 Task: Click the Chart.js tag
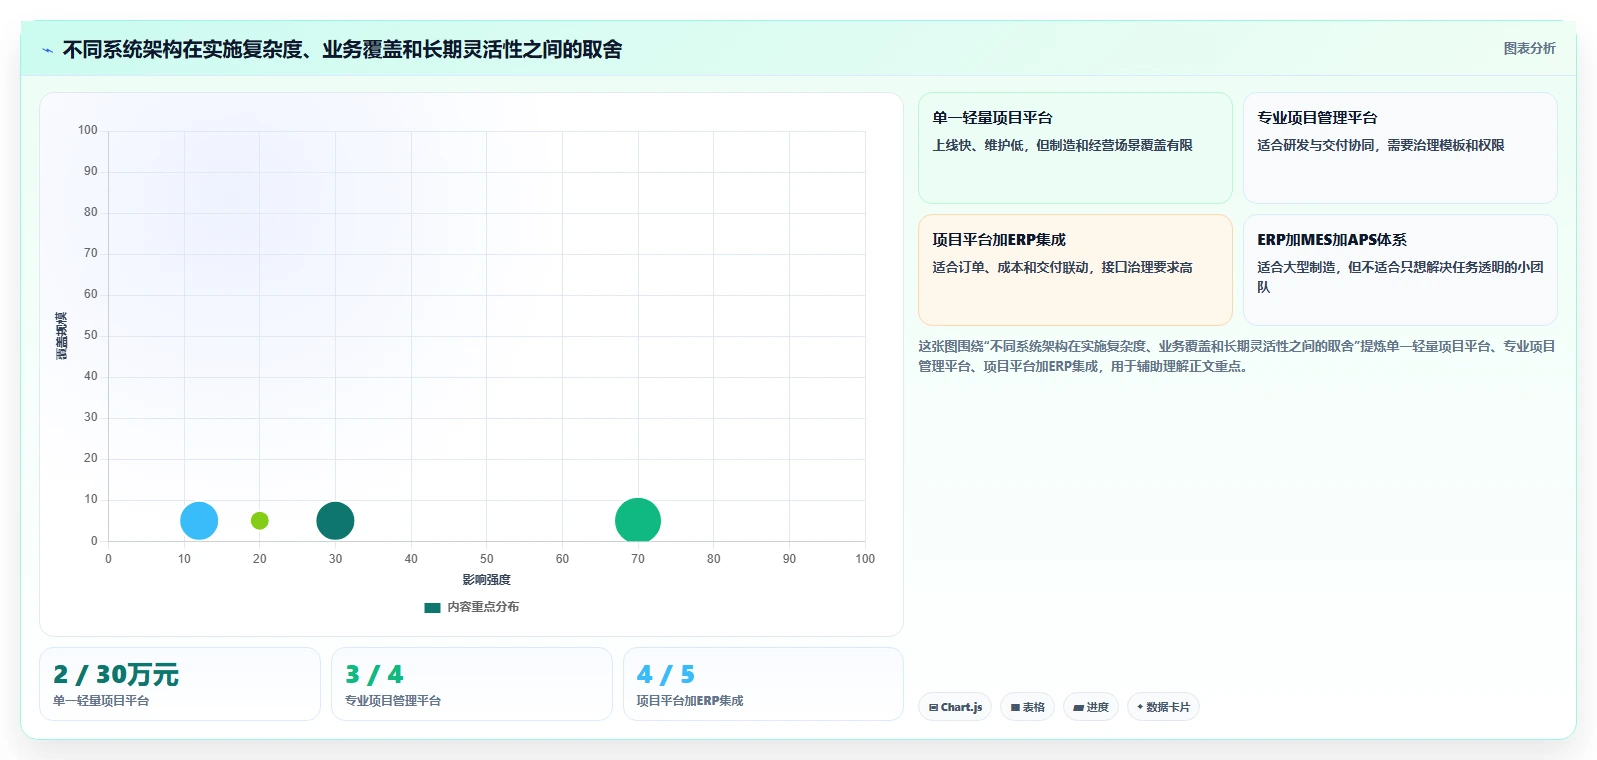[955, 707]
